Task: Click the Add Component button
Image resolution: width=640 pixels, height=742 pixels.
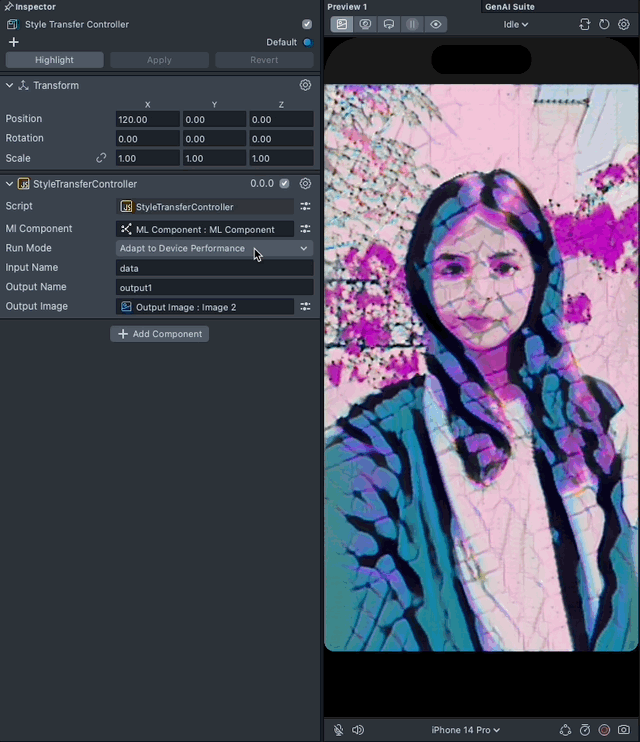Action: [160, 334]
